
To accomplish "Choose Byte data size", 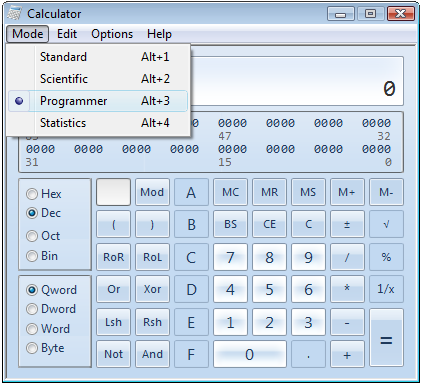I will point(45,348).
